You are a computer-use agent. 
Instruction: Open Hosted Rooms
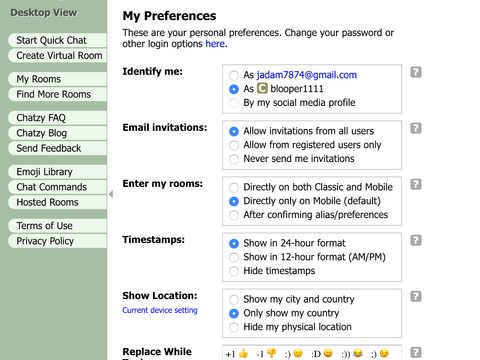coord(57,202)
